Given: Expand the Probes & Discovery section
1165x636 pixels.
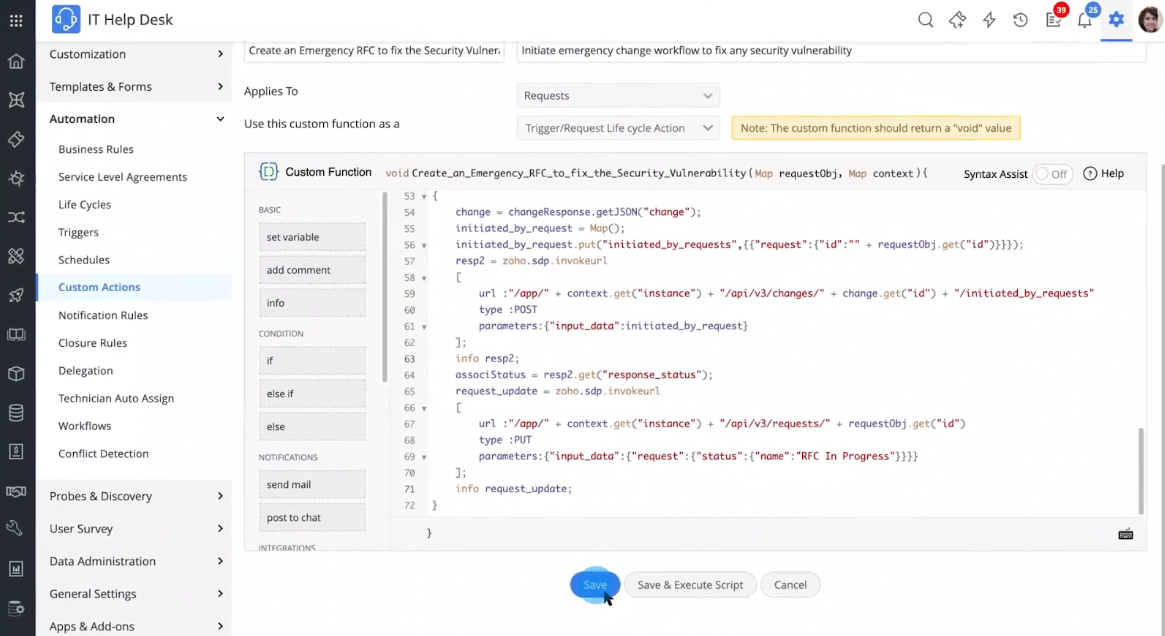Looking at the screenshot, I should 135,496.
